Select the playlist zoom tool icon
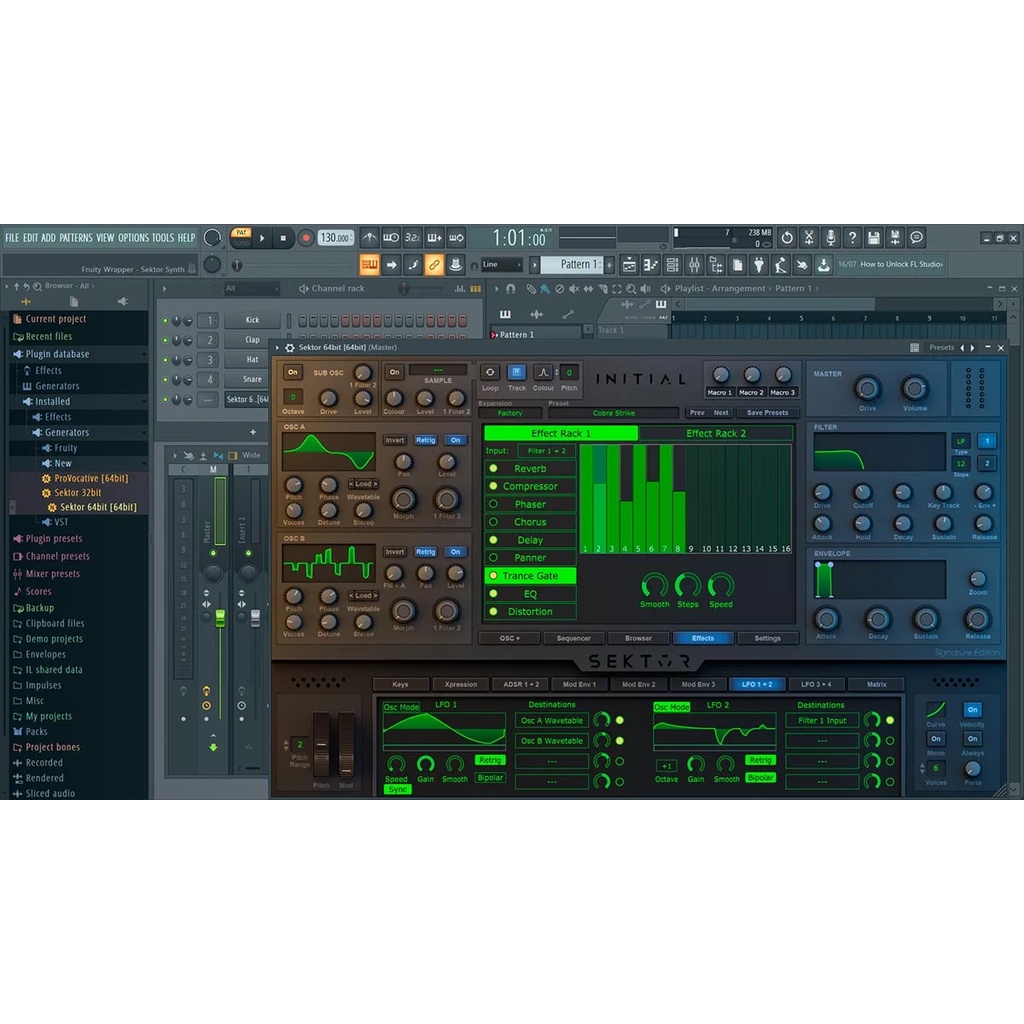The height and width of the screenshot is (1024, 1024). (x=630, y=288)
